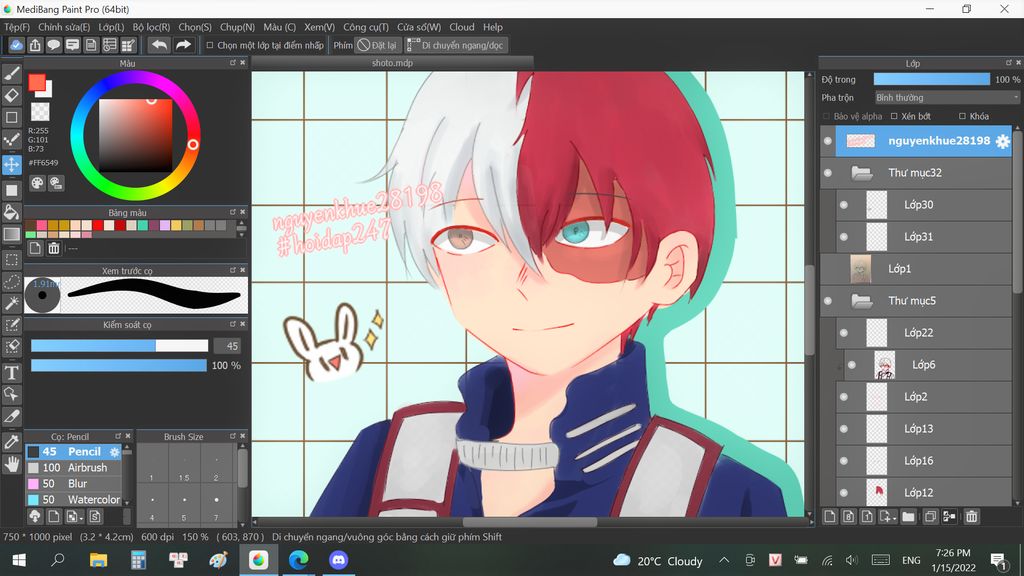Adjust layer opacity Độ trong slider
Screen dimensions: 1024x576
[x=932, y=79]
